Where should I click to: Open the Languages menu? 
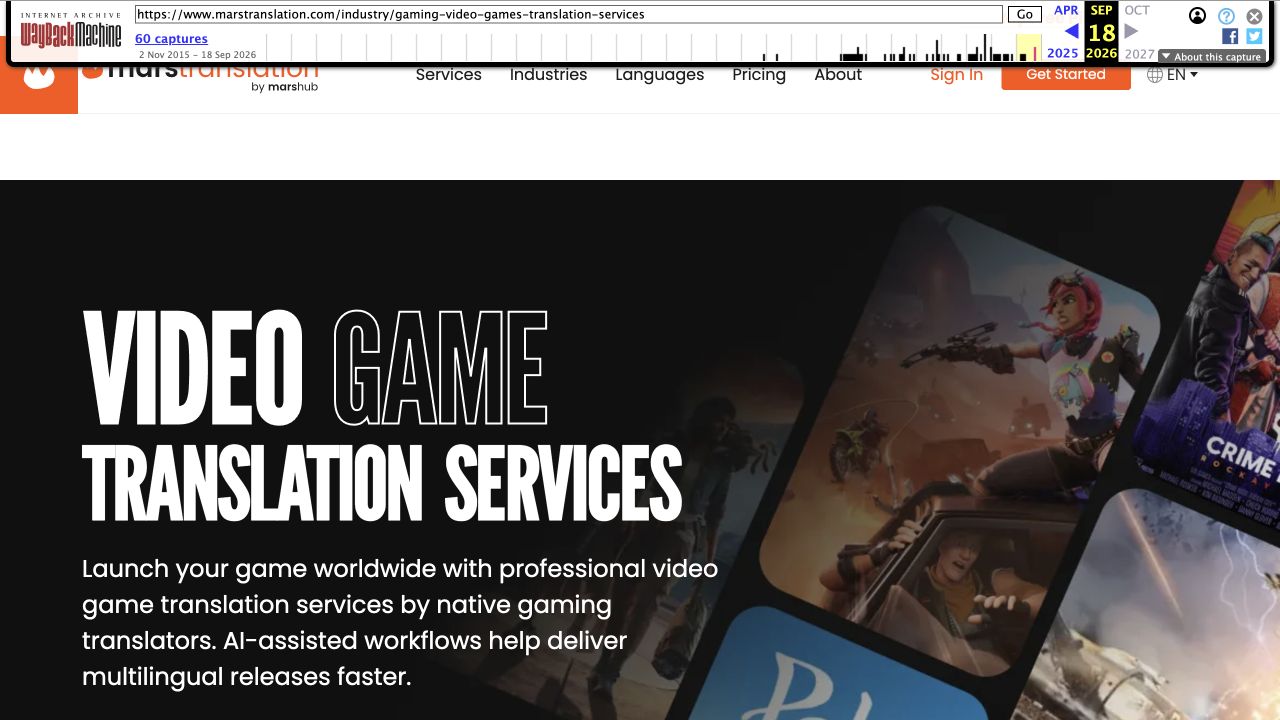coord(659,75)
